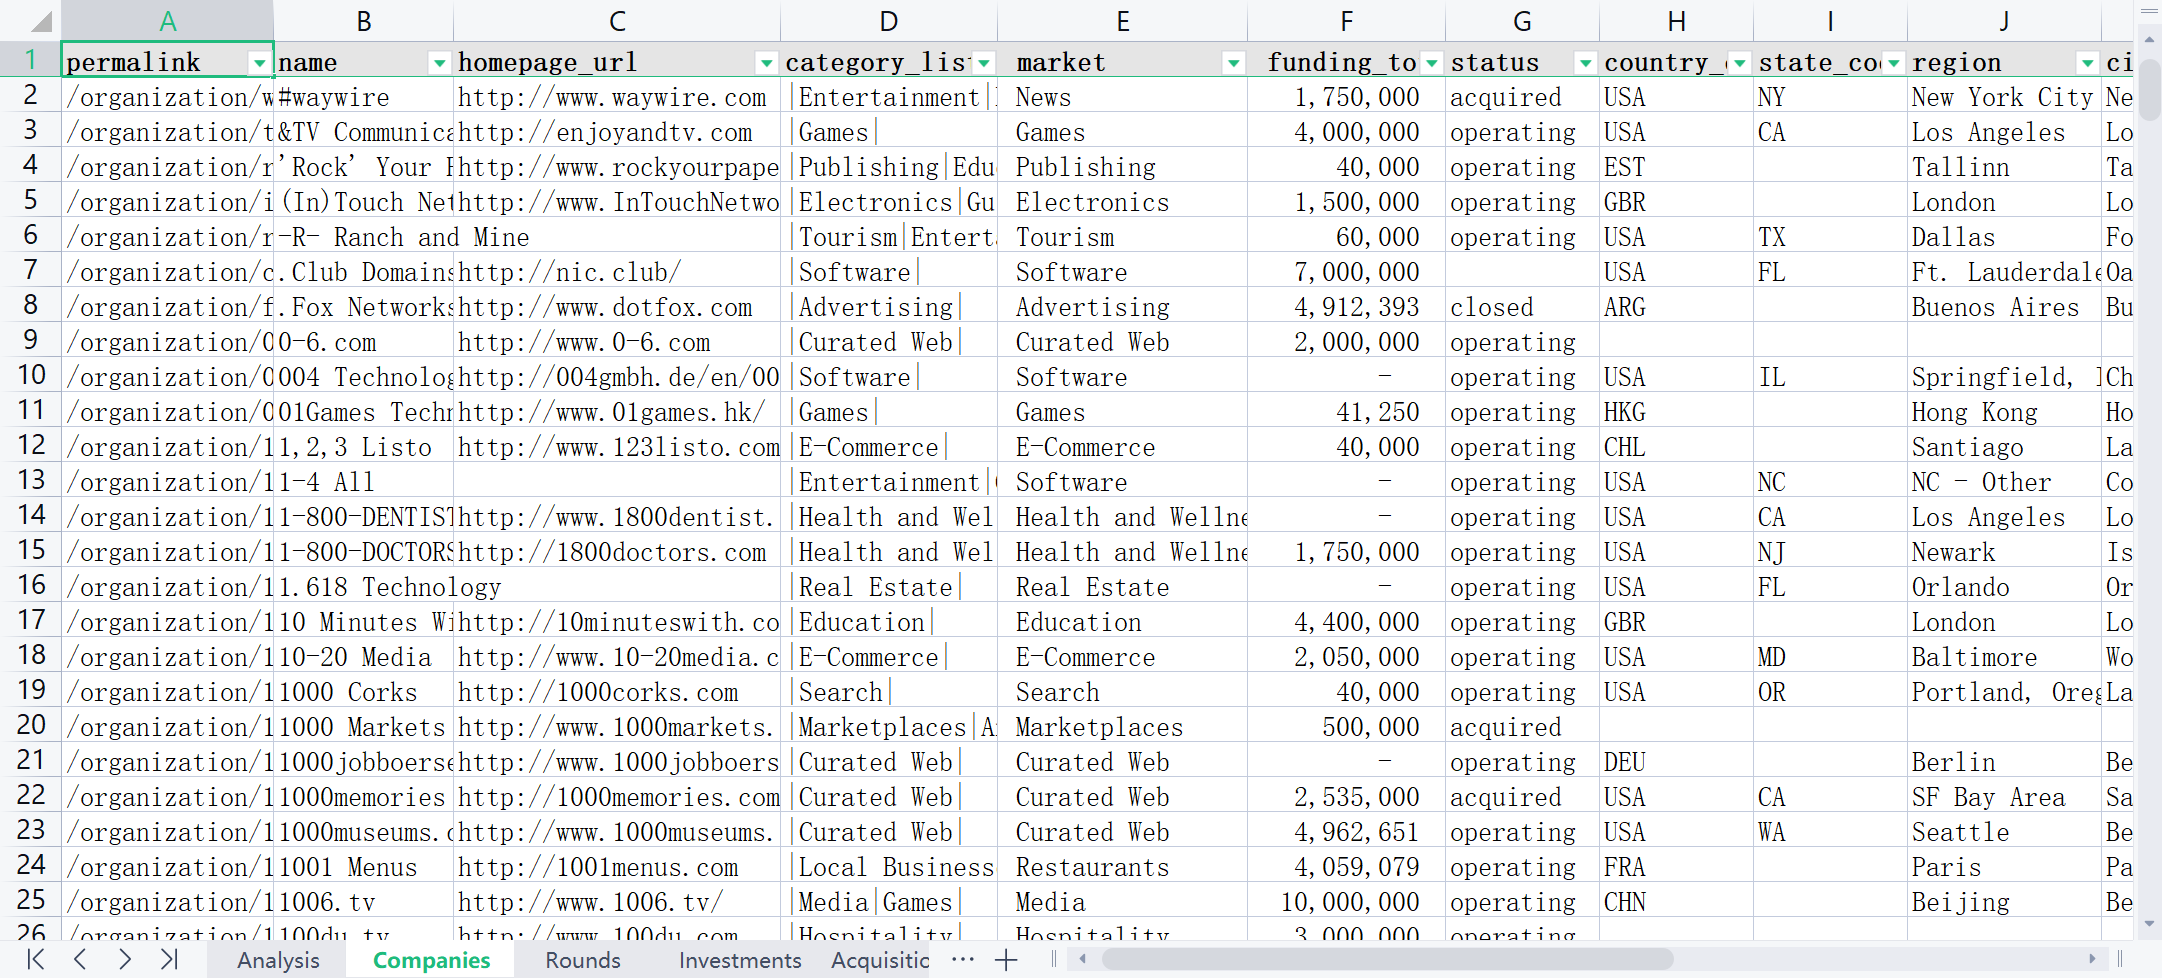Select column I header
This screenshot has width=2162, height=978.
pyautogui.click(x=1831, y=21)
